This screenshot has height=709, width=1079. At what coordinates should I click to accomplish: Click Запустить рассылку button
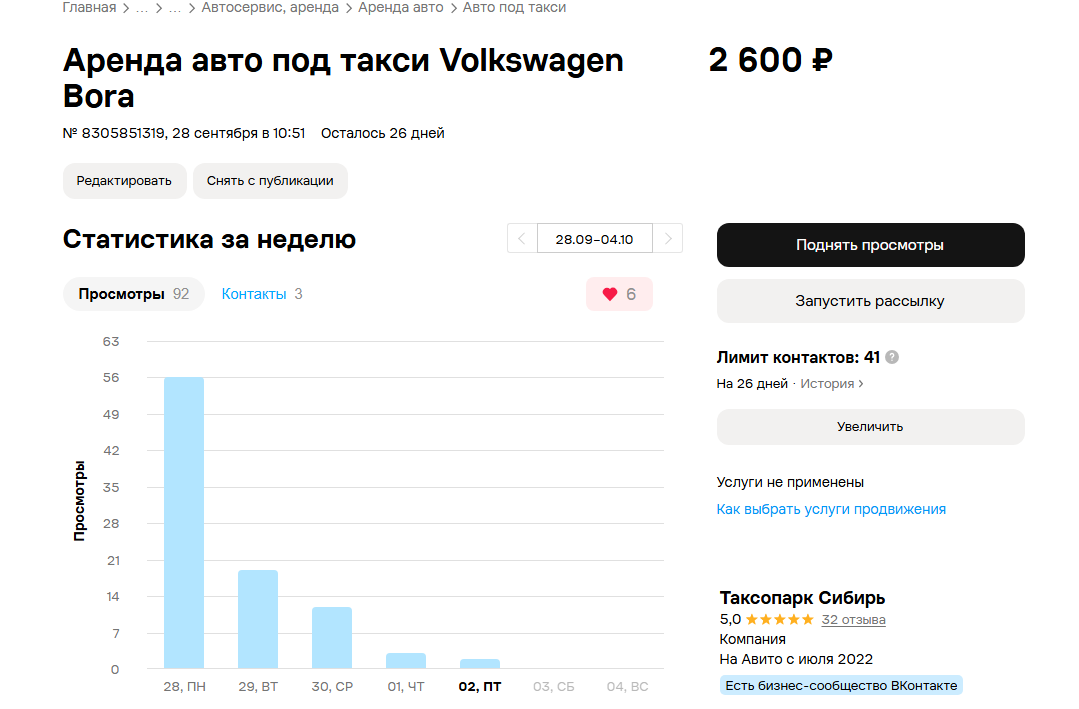[870, 301]
